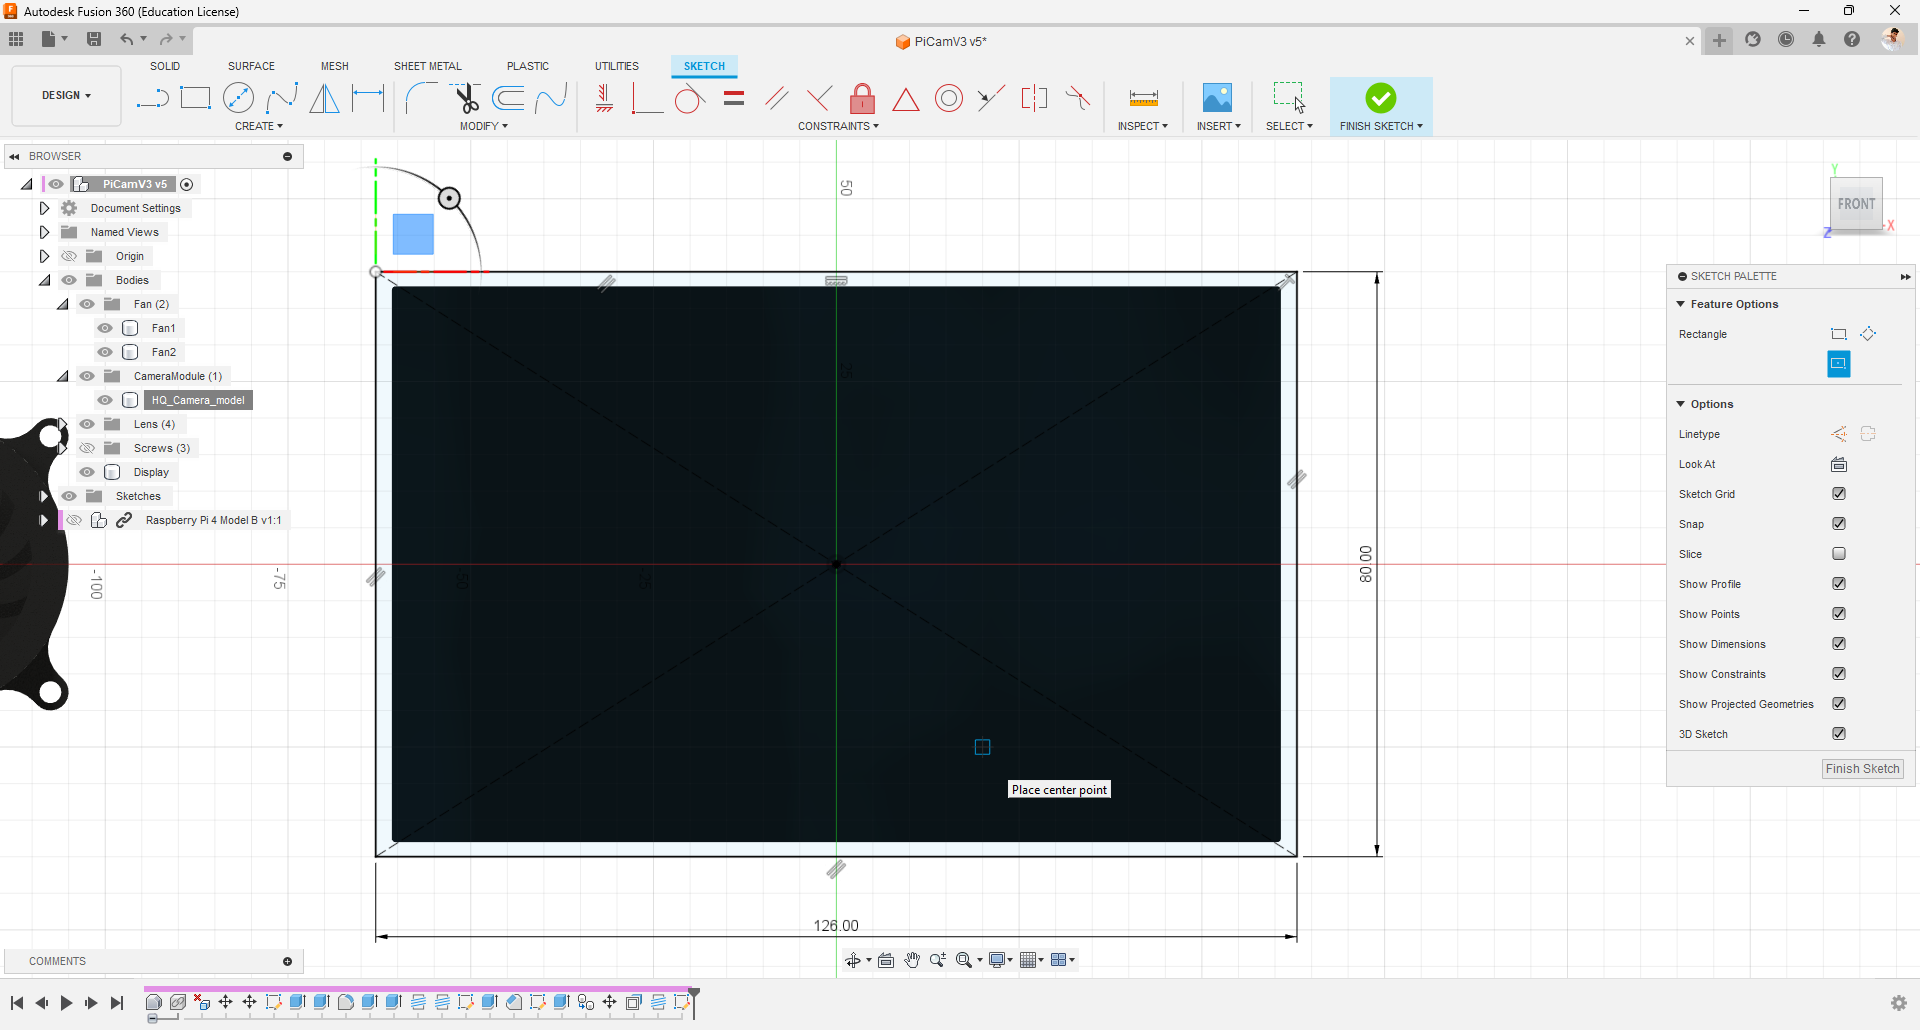Select the Fit Point Spline tool
The width and height of the screenshot is (1920, 1030).
(282, 98)
